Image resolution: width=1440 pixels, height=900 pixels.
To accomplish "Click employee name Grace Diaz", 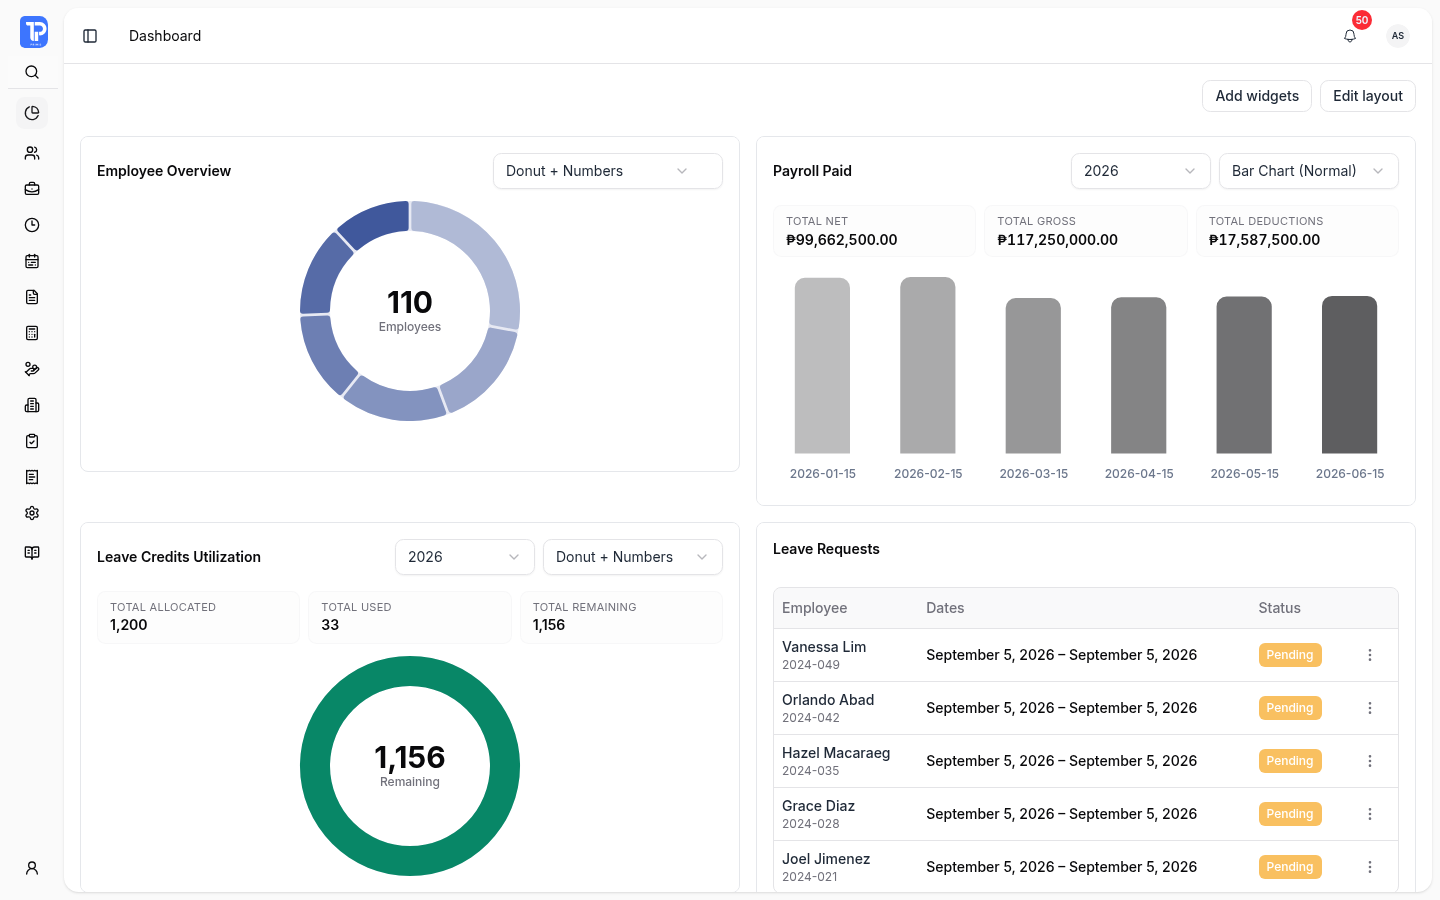I will 818,806.
